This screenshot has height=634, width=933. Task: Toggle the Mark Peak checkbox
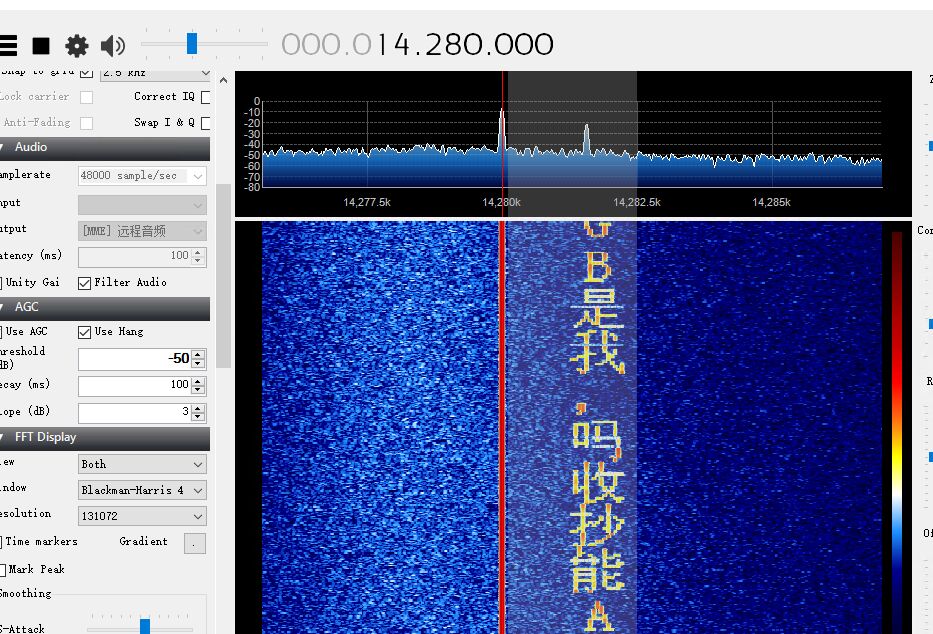pos(2,570)
